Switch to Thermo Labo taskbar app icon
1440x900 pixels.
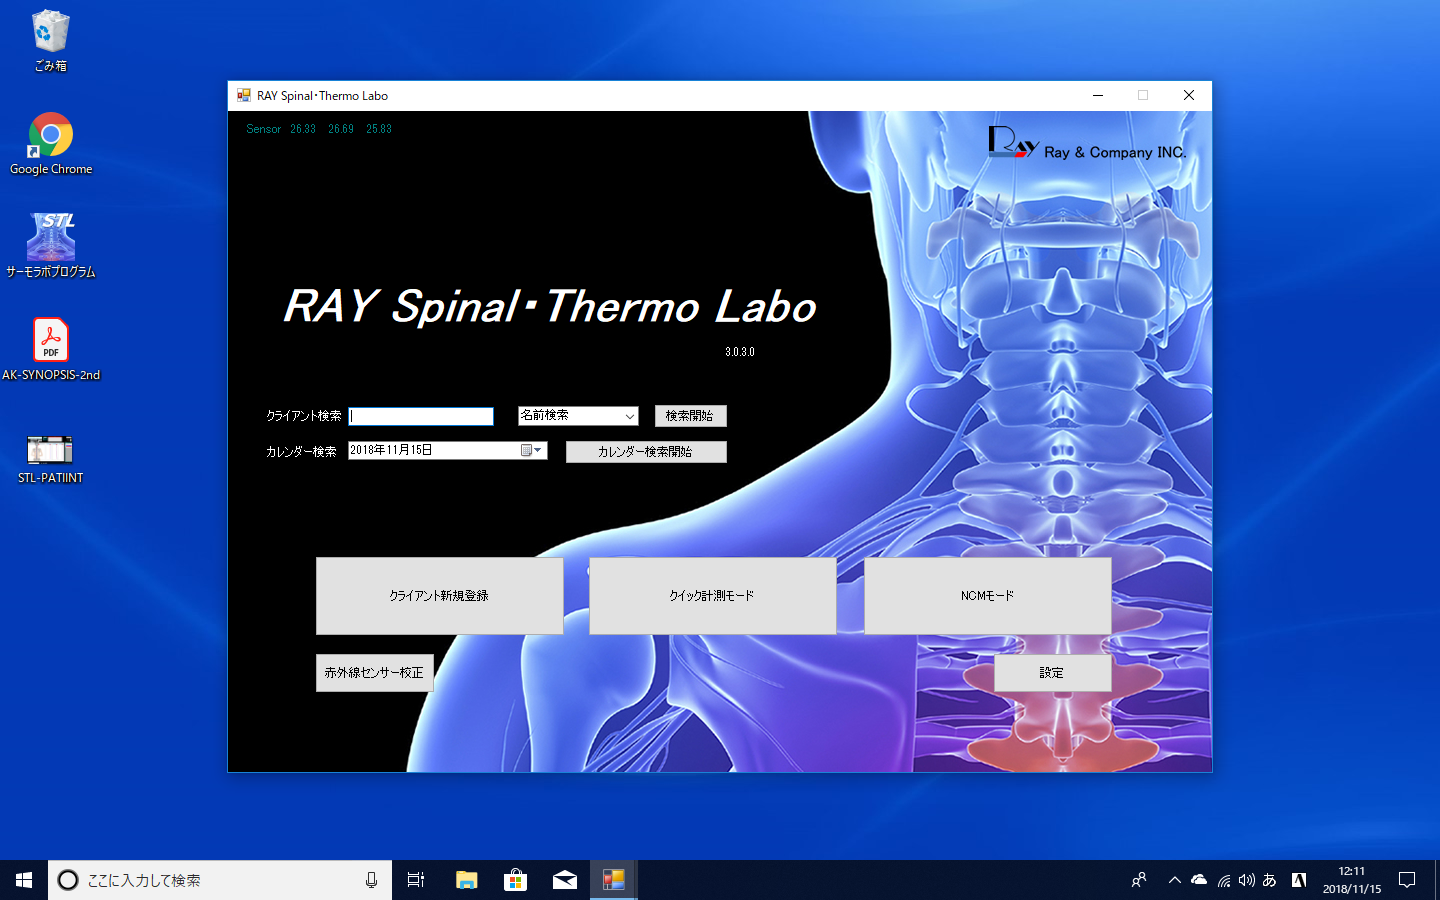(614, 880)
